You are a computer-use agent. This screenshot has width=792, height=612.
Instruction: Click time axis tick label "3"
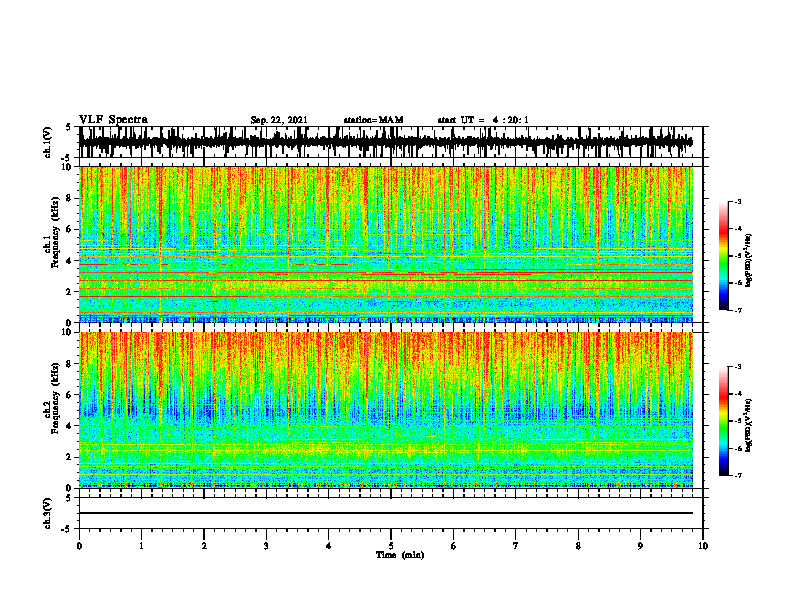(x=266, y=546)
